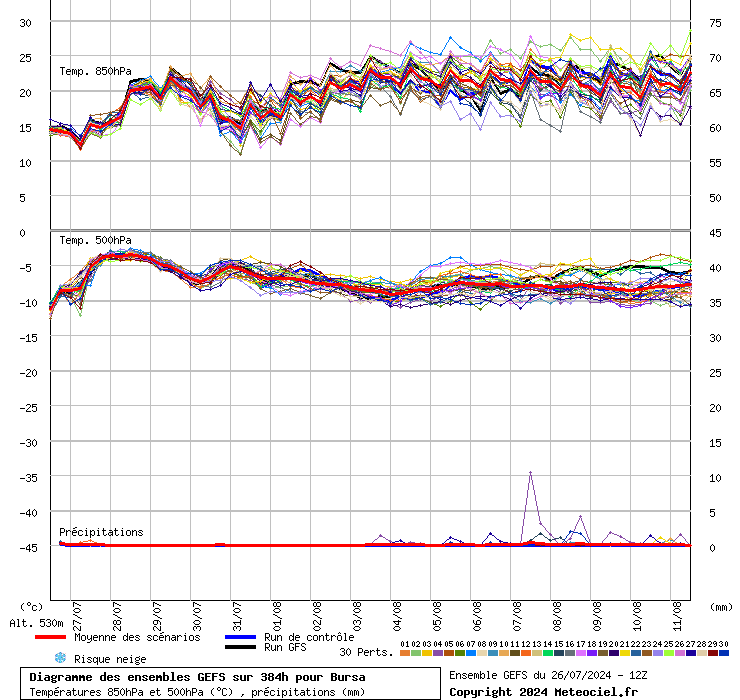740x700 pixels.
Task: Click the 04/08 date label
Action: click(397, 616)
